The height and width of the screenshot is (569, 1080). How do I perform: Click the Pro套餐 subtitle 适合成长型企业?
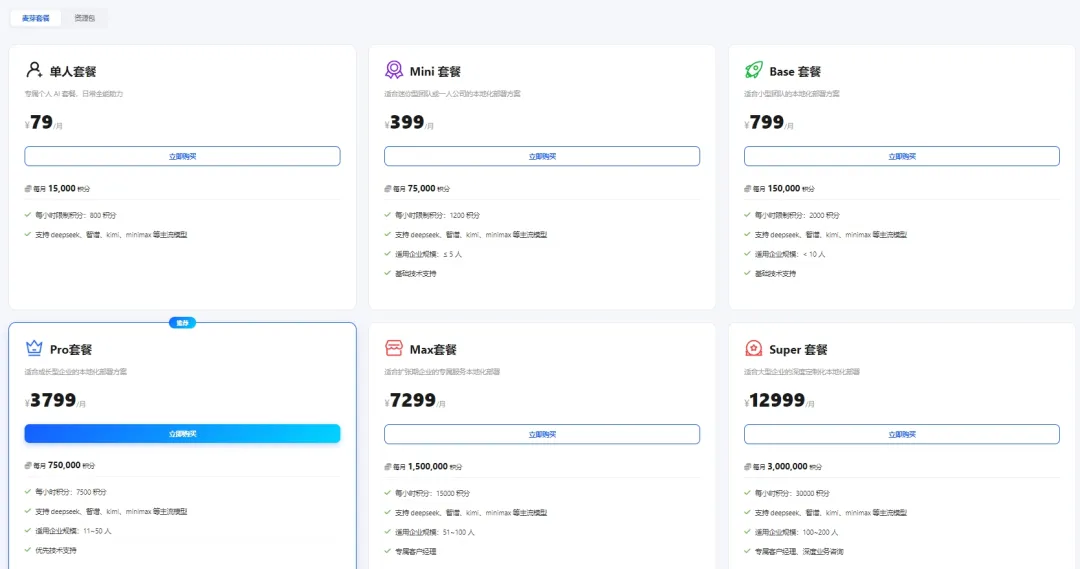click(76, 372)
